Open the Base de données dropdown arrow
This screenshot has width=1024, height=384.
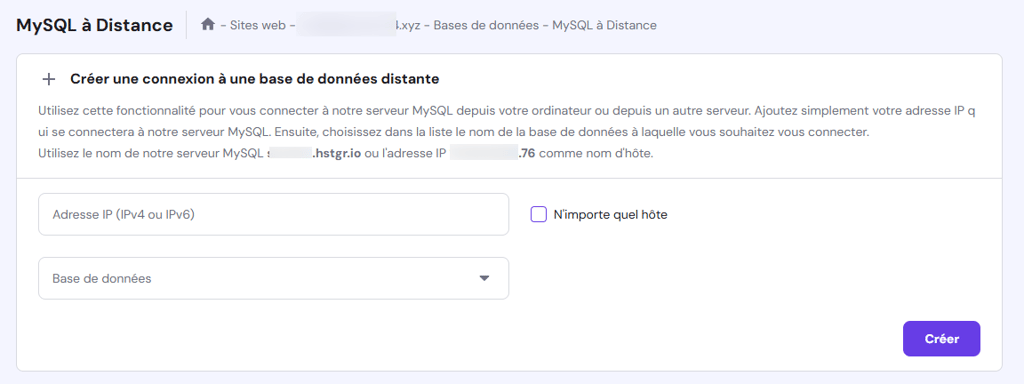coord(484,278)
